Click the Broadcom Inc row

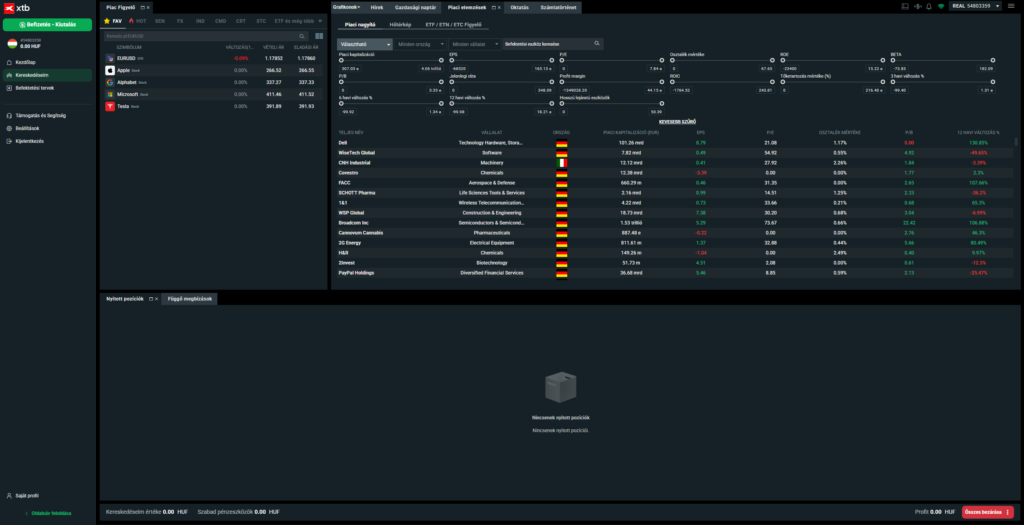click(x=675, y=223)
